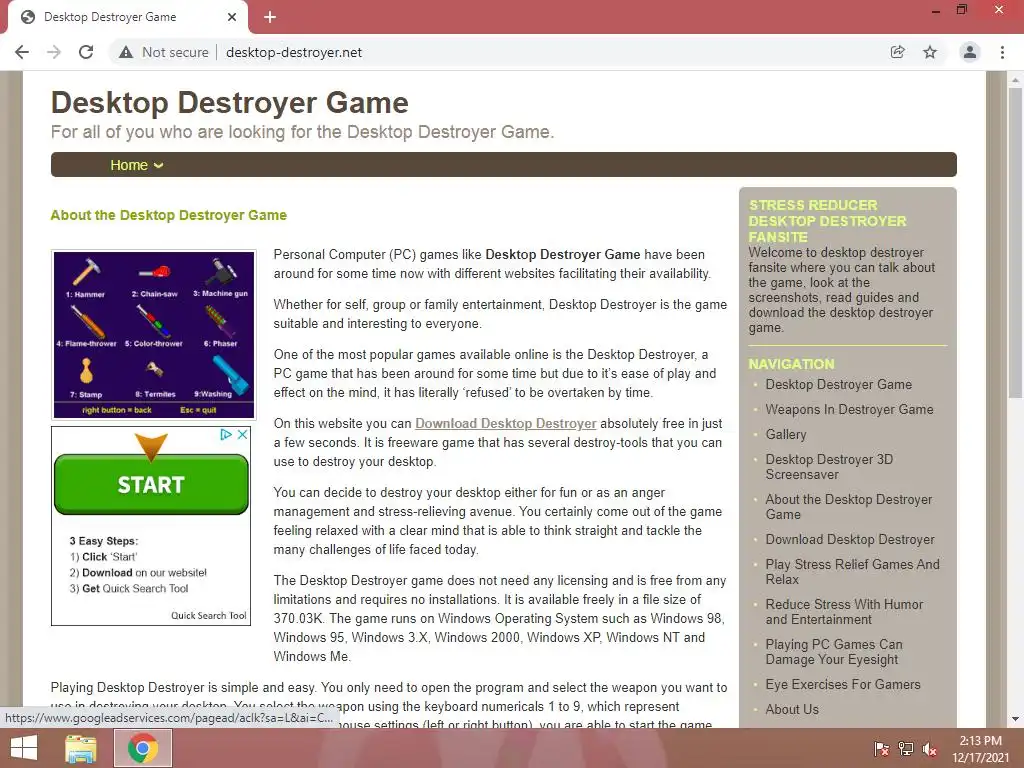Screen dimensions: 1024x768
Task: Open the About Us sidebar link
Action: (x=792, y=709)
